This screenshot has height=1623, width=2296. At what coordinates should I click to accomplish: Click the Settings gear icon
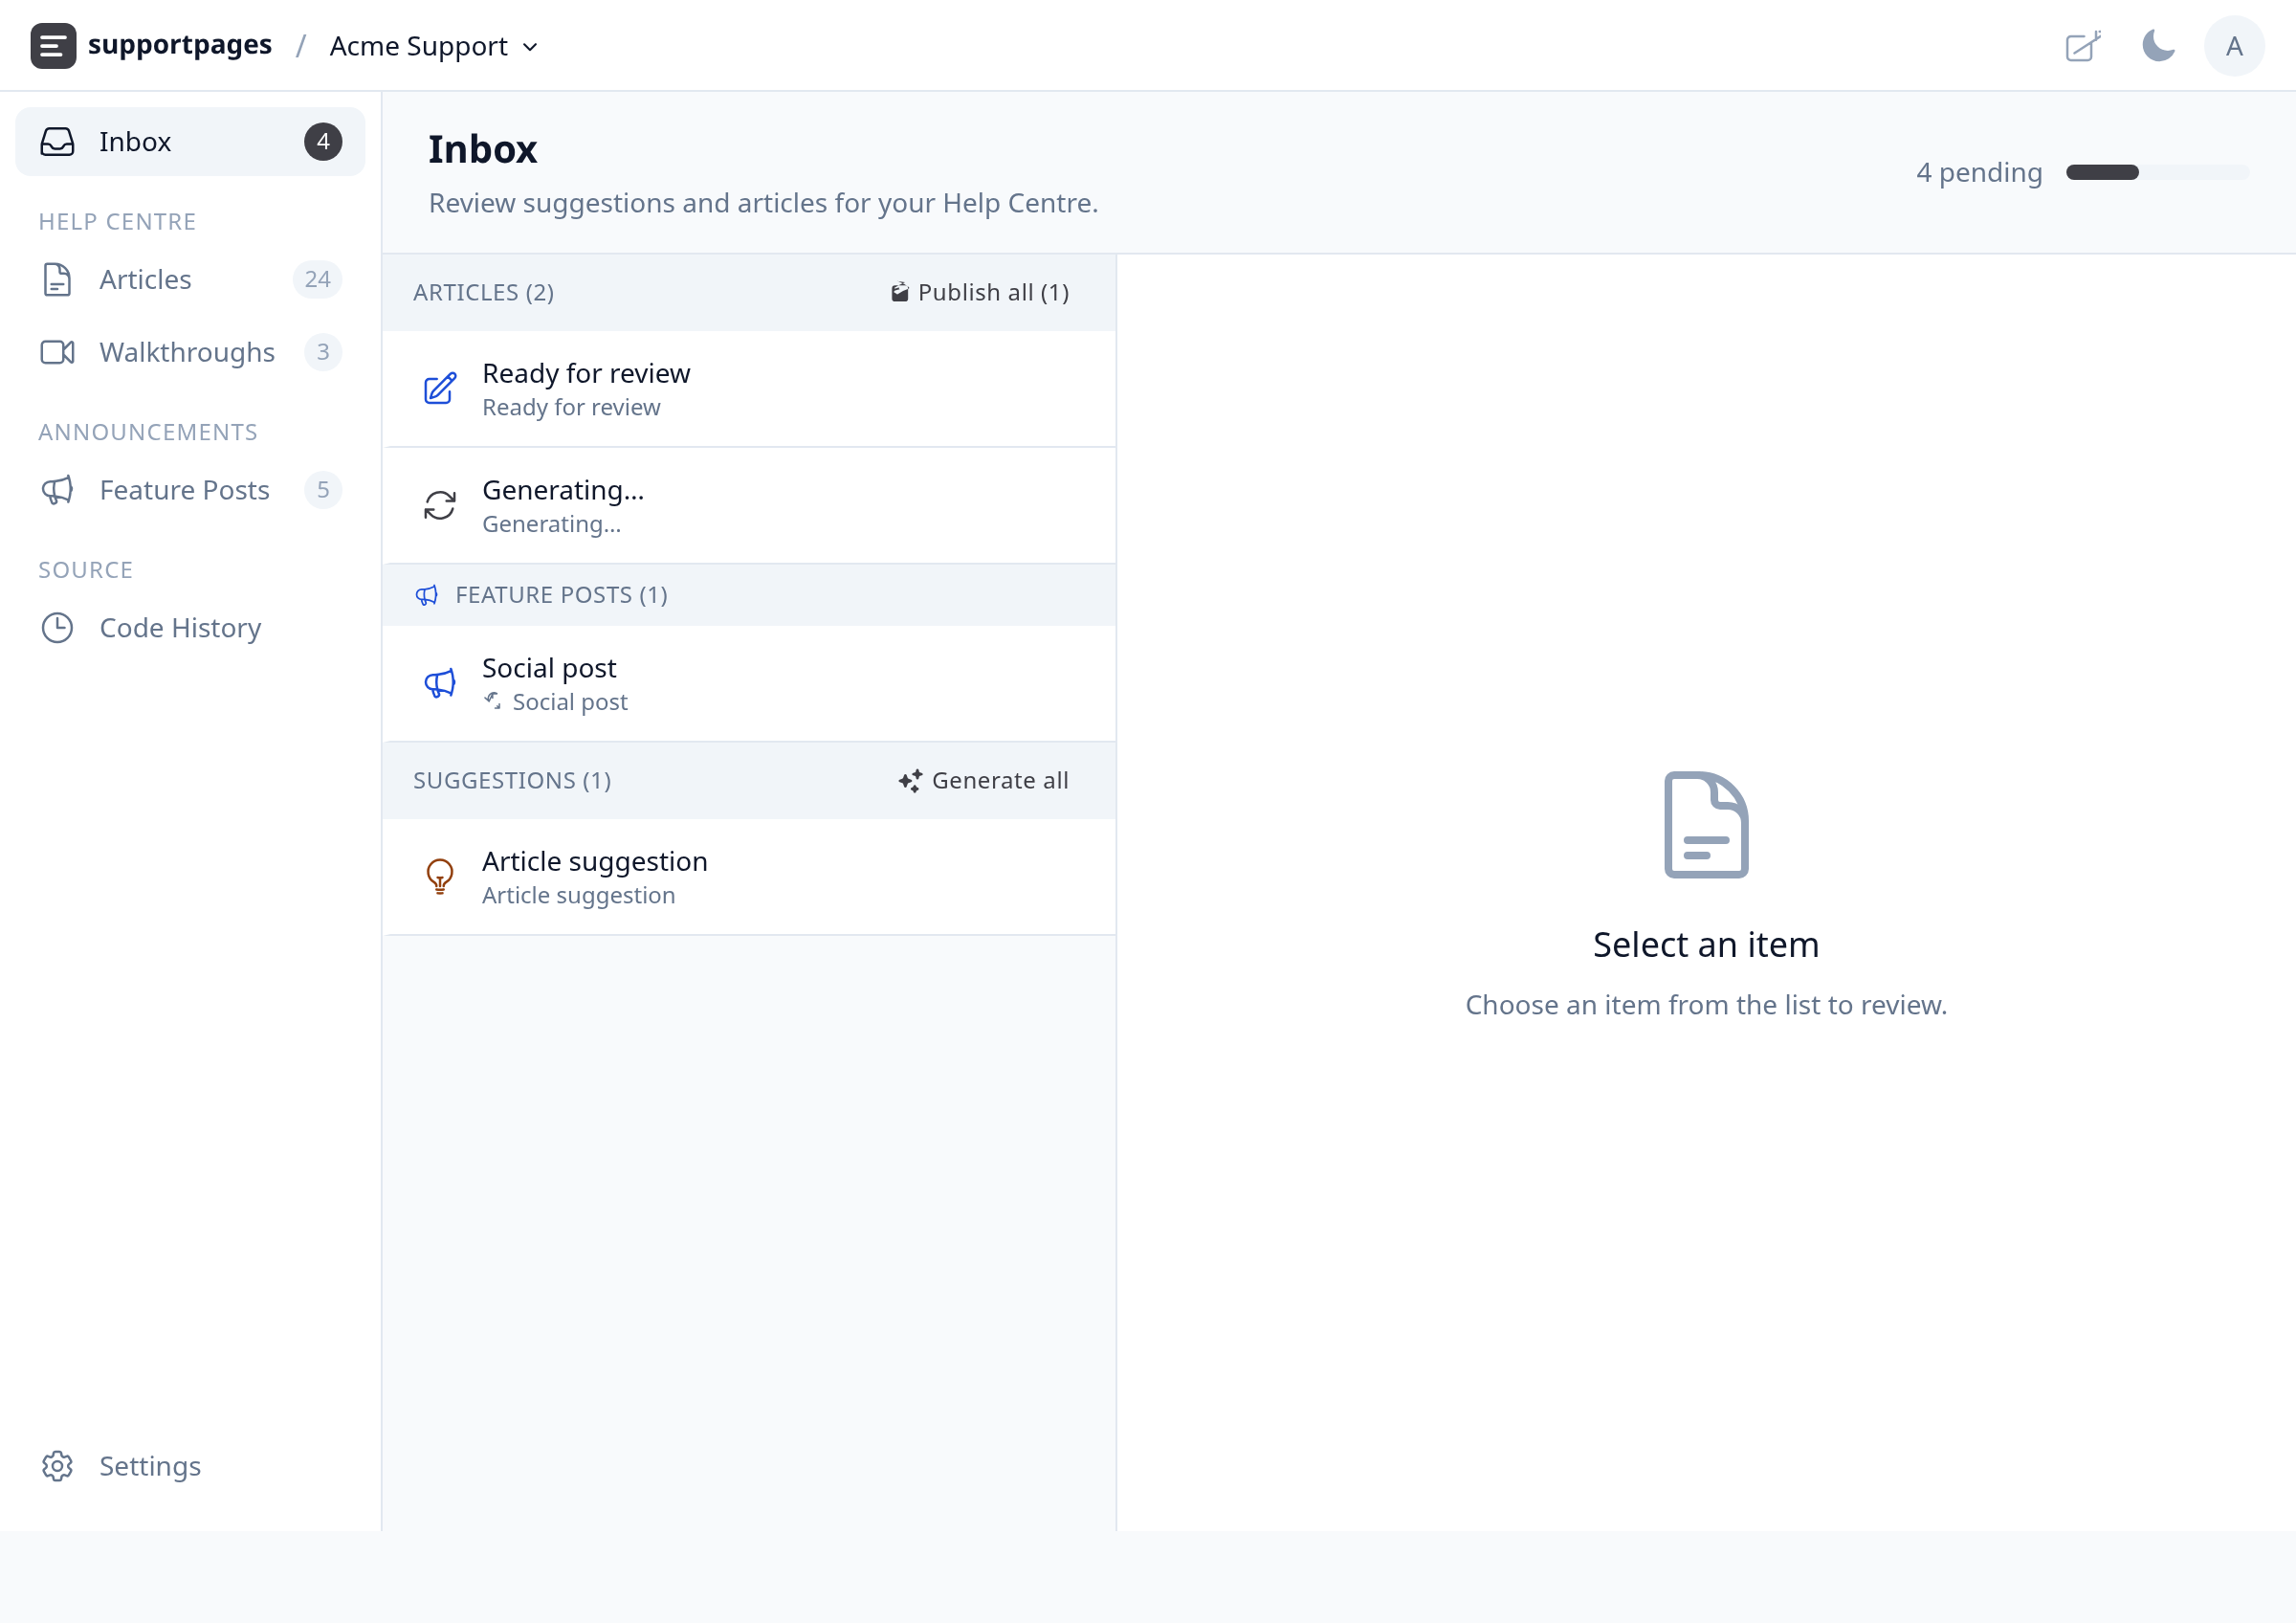(58, 1466)
